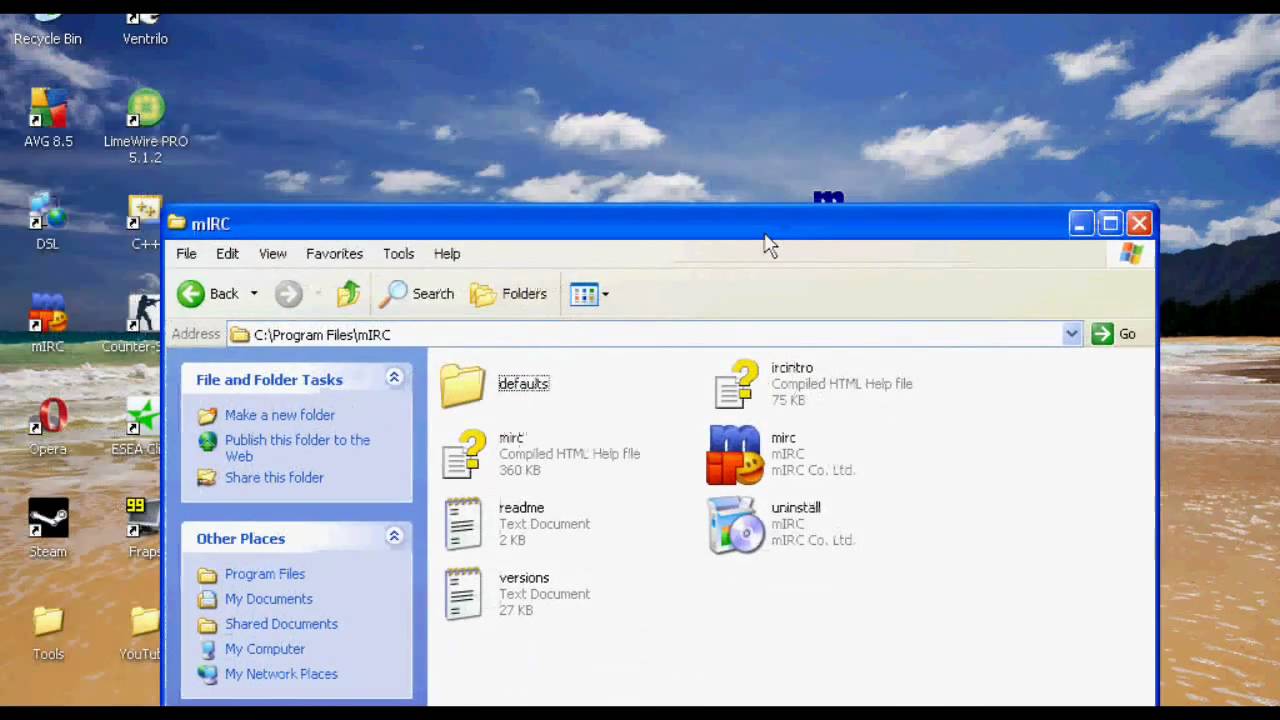The image size is (1280, 720).
Task: Go to Program Files in Other Places
Action: tap(265, 574)
